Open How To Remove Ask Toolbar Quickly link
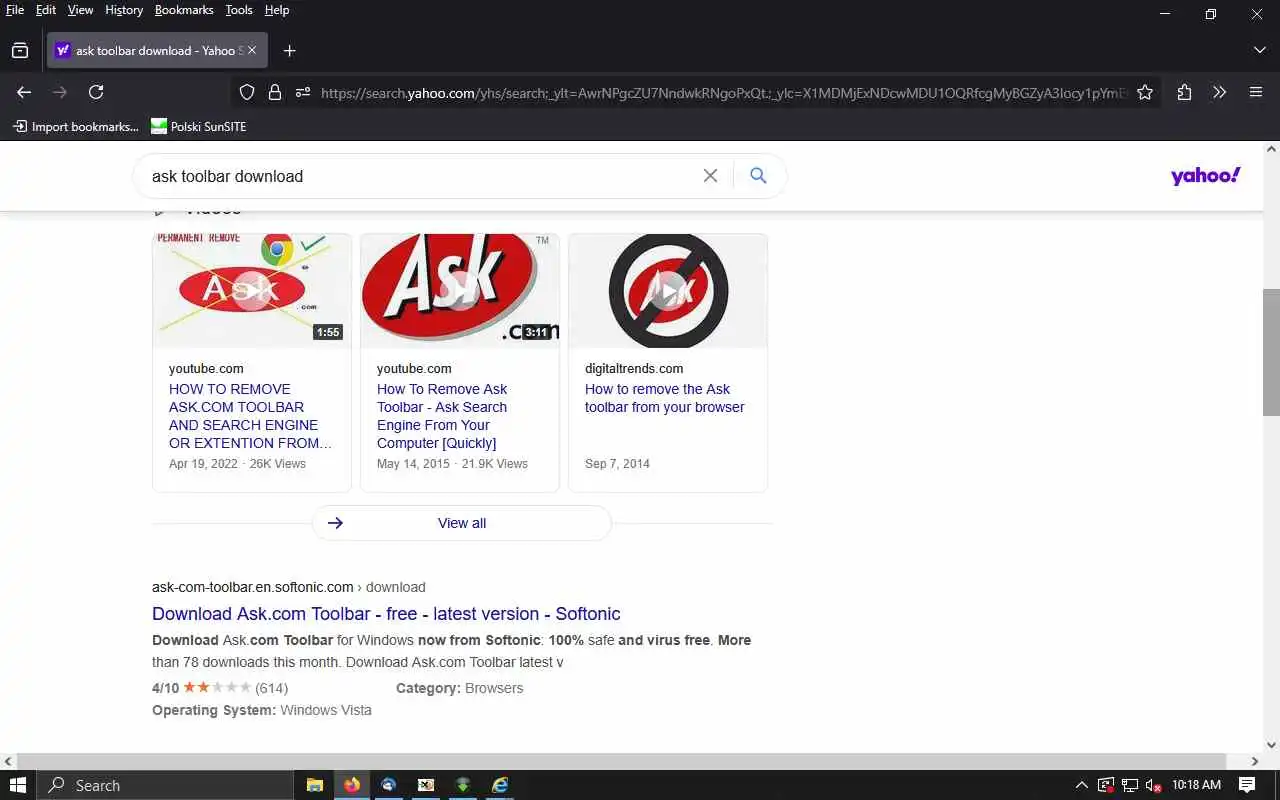 [x=443, y=416]
